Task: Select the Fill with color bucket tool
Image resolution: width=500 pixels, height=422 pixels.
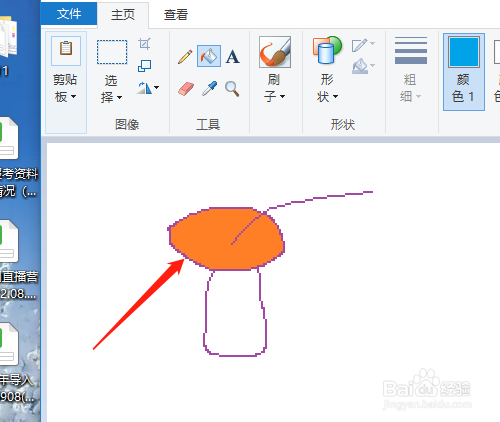Action: (x=209, y=56)
